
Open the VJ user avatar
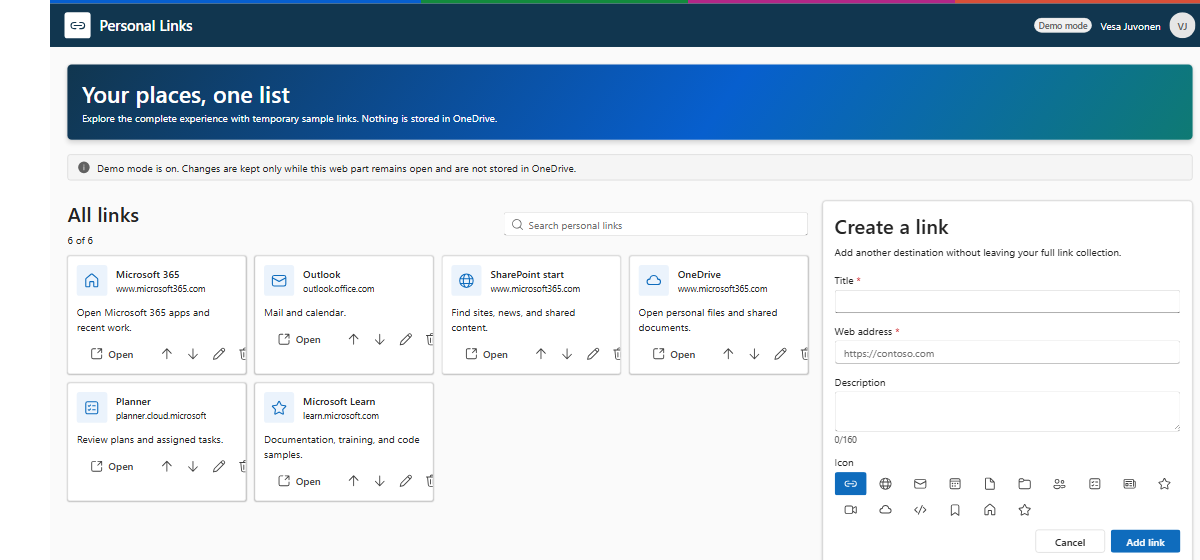(x=1181, y=26)
